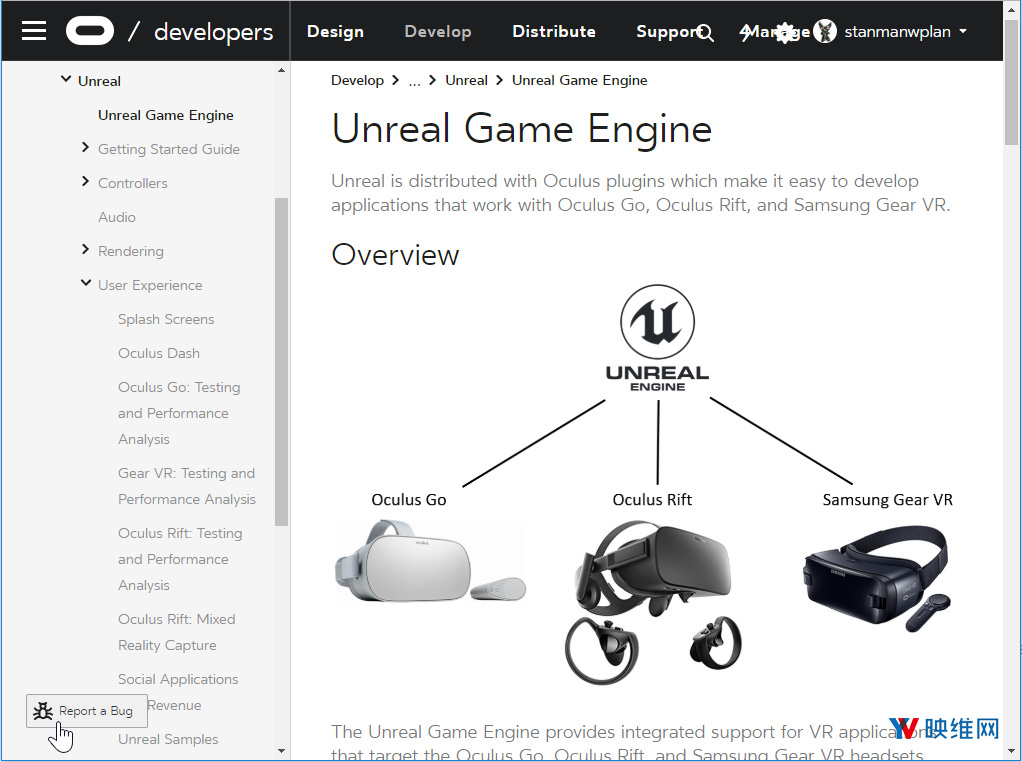Open User Experience in the sidebar
This screenshot has height=762, width=1022.
tap(150, 285)
